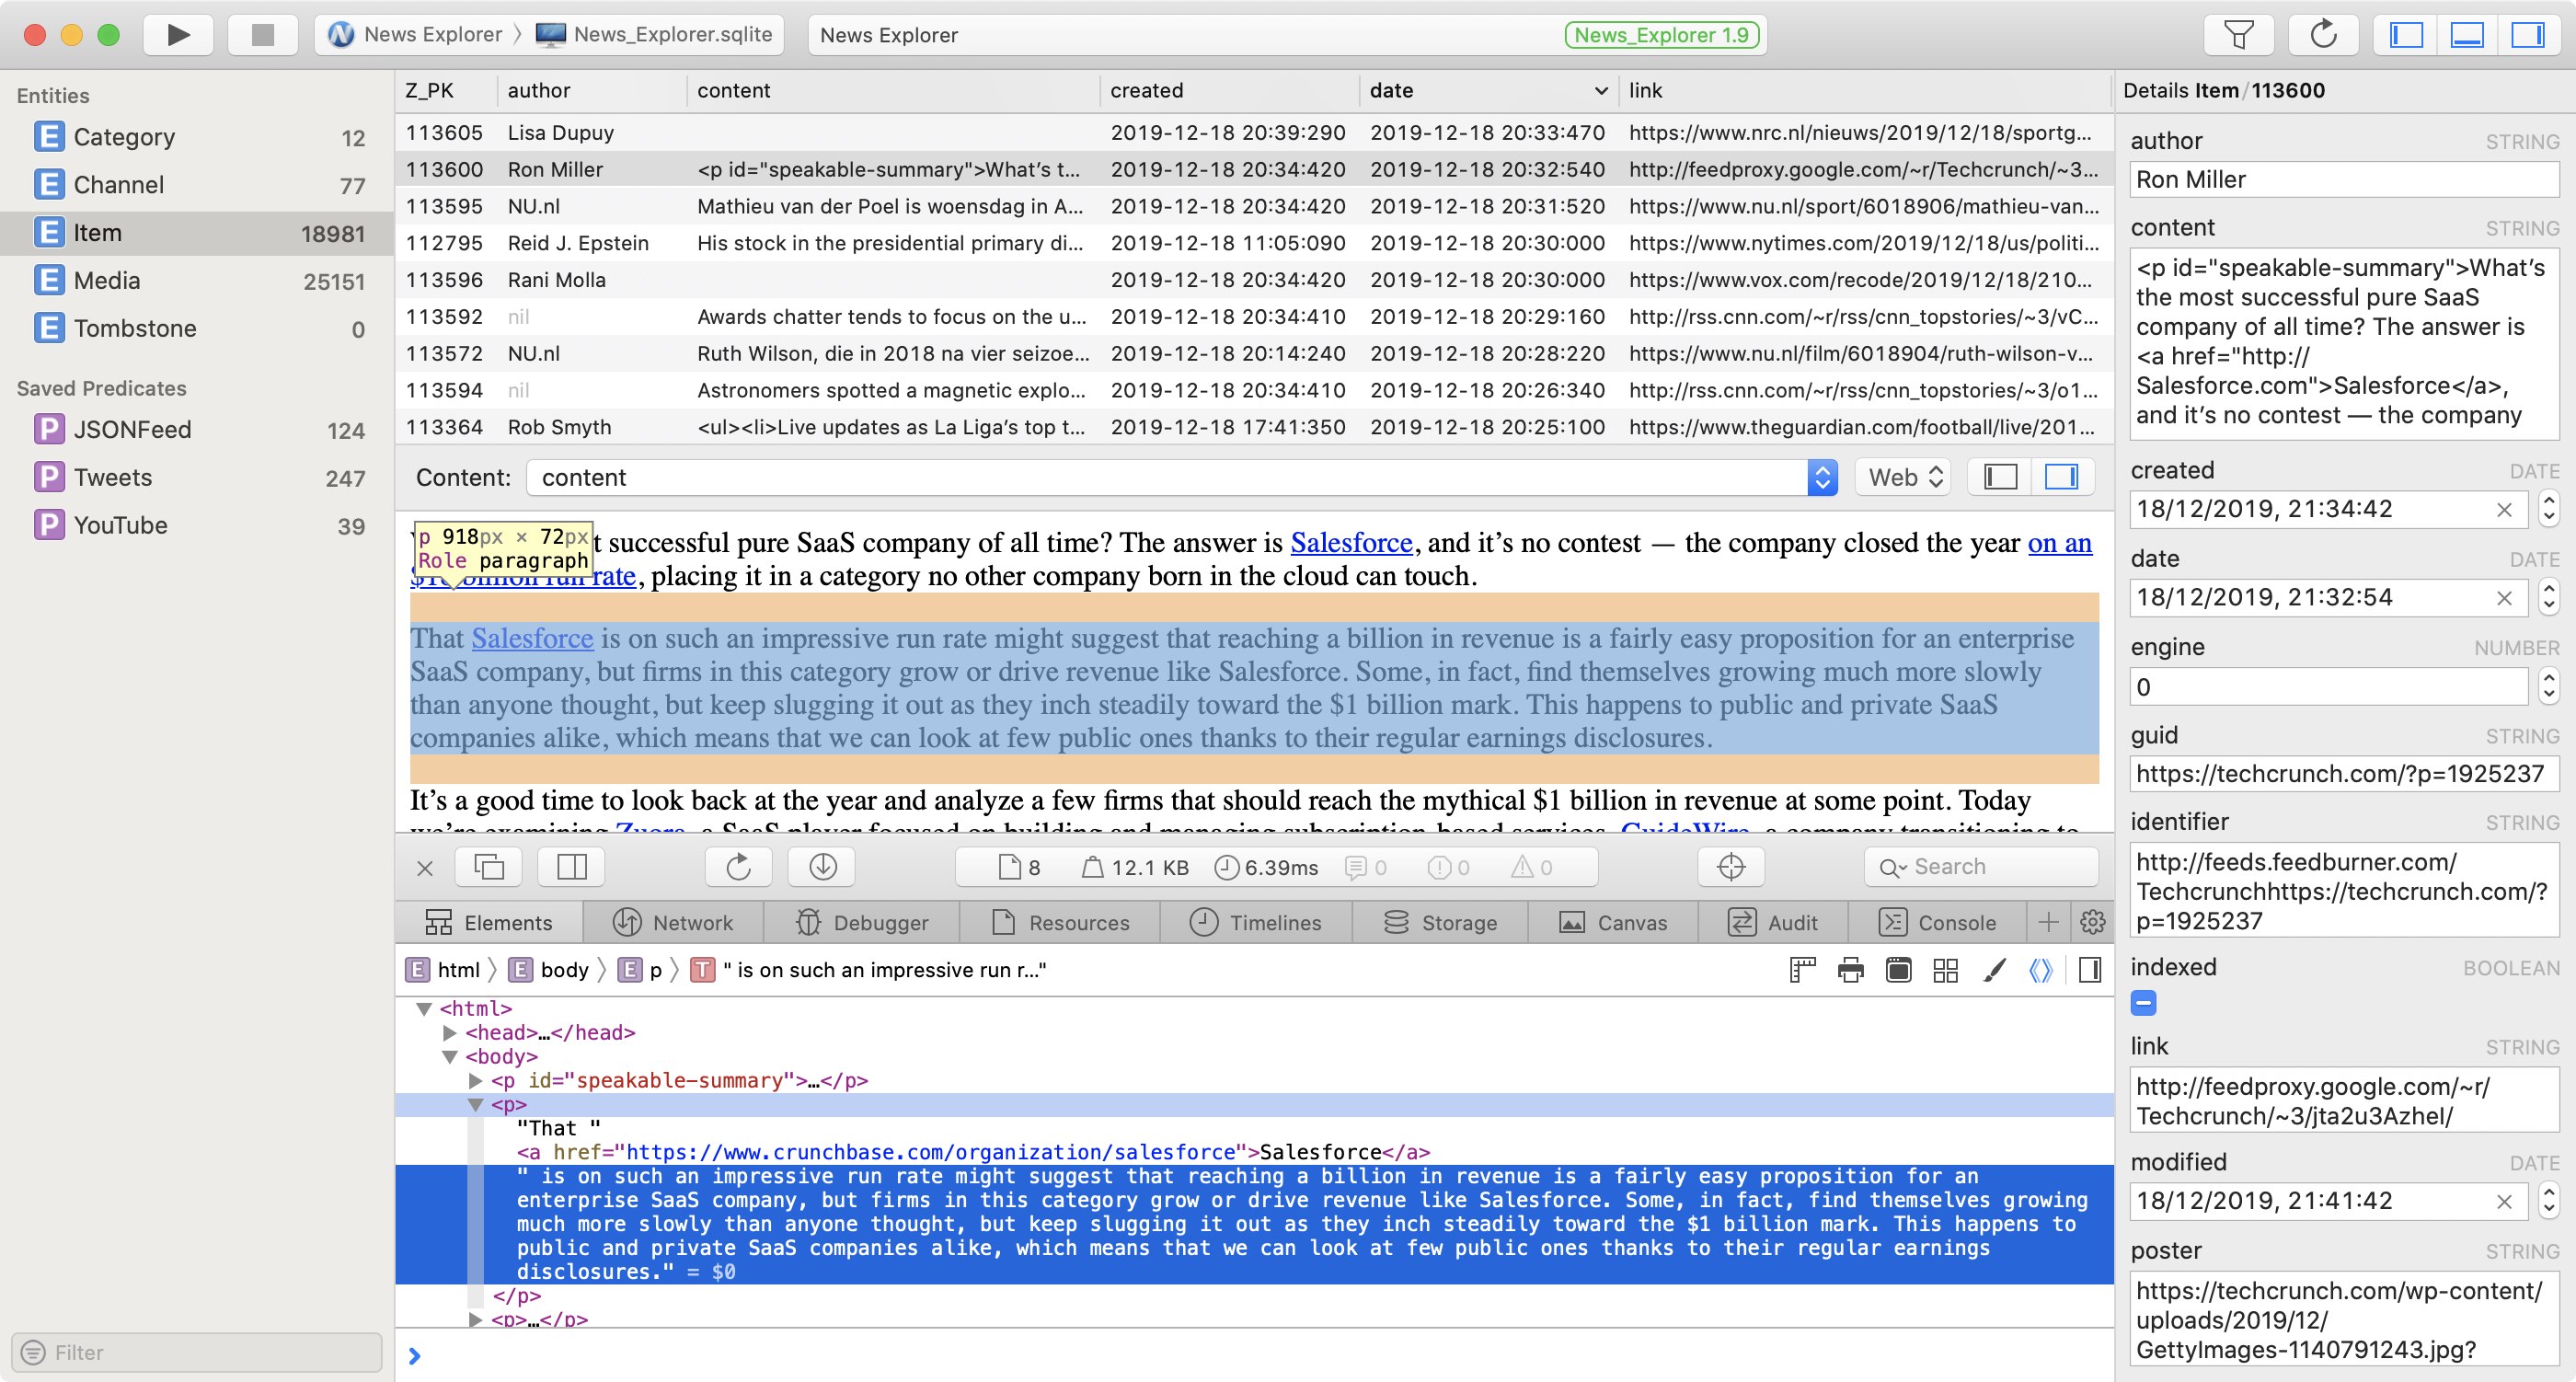The image size is (2576, 1382).
Task: Reload data with the toolbar refresh icon
Action: click(x=2323, y=35)
